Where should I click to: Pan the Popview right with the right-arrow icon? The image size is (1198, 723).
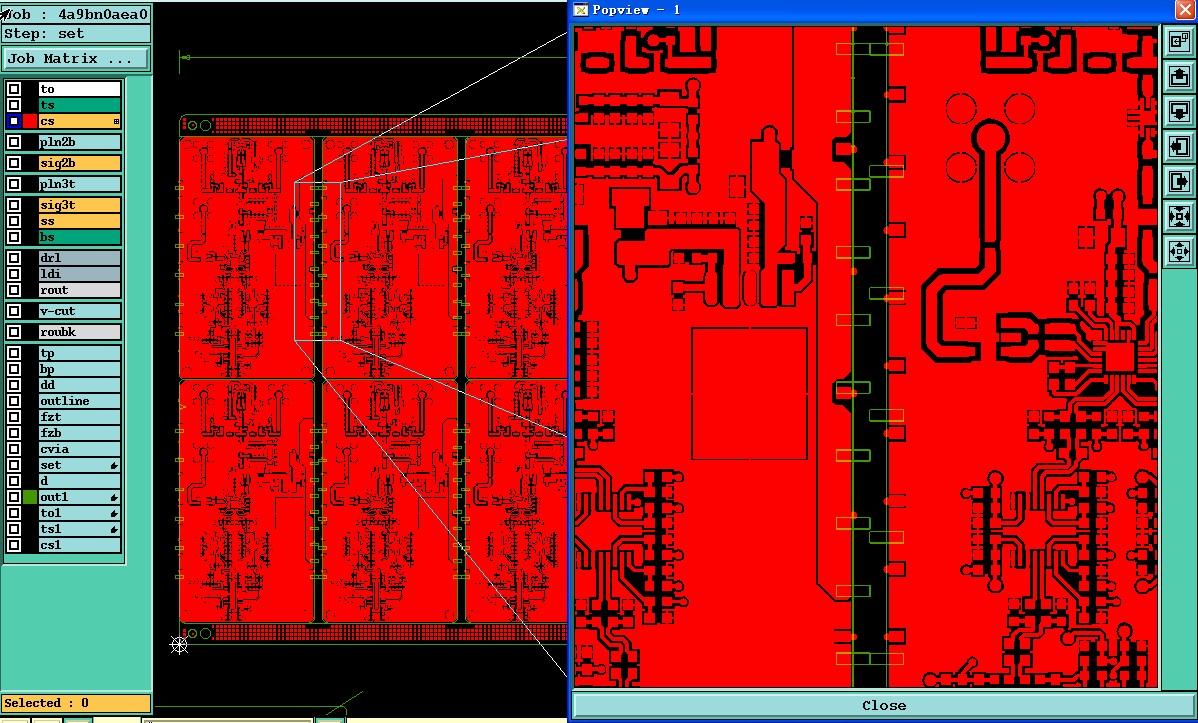pyautogui.click(x=1179, y=181)
